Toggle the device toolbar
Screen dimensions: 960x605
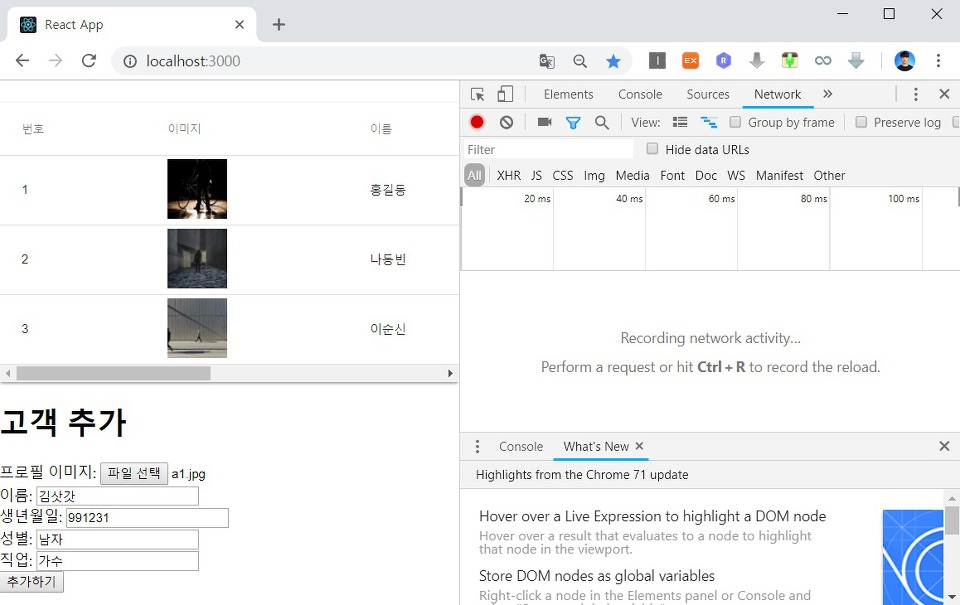click(x=503, y=93)
